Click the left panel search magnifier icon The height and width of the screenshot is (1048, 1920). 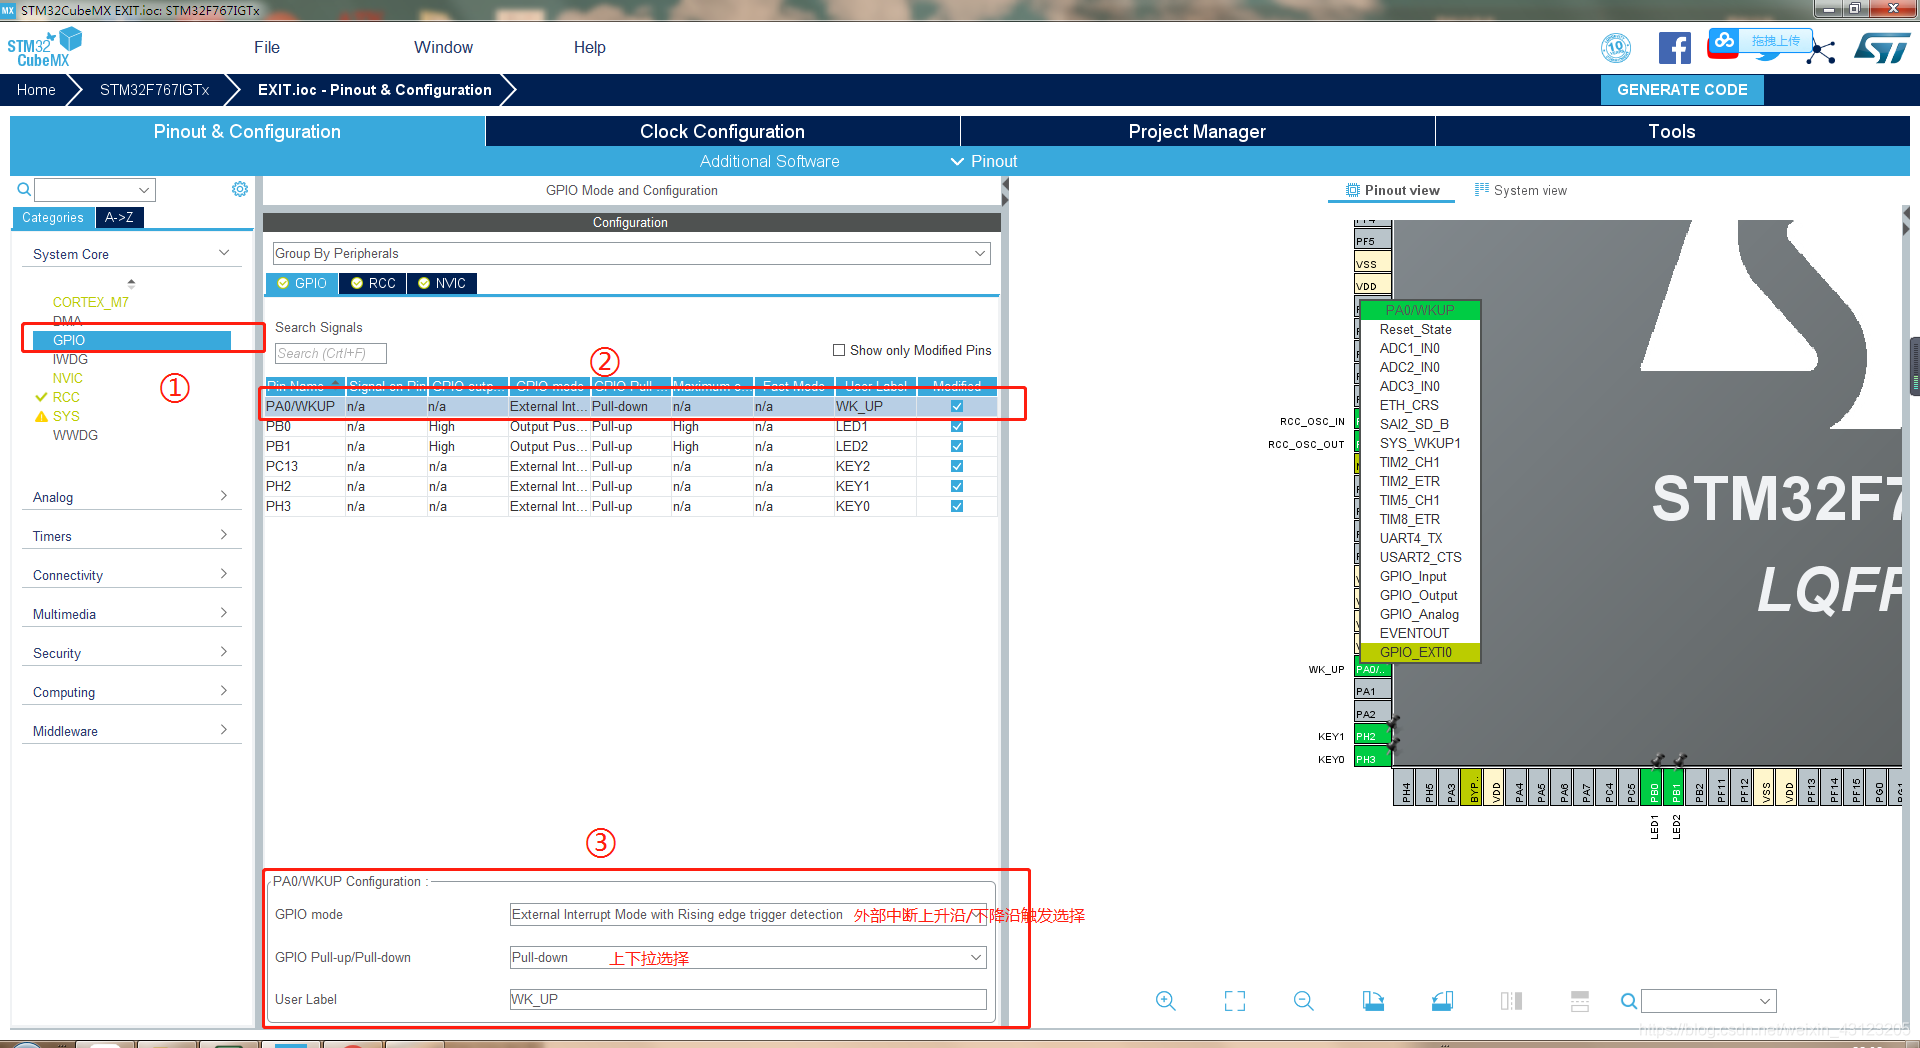coord(24,189)
